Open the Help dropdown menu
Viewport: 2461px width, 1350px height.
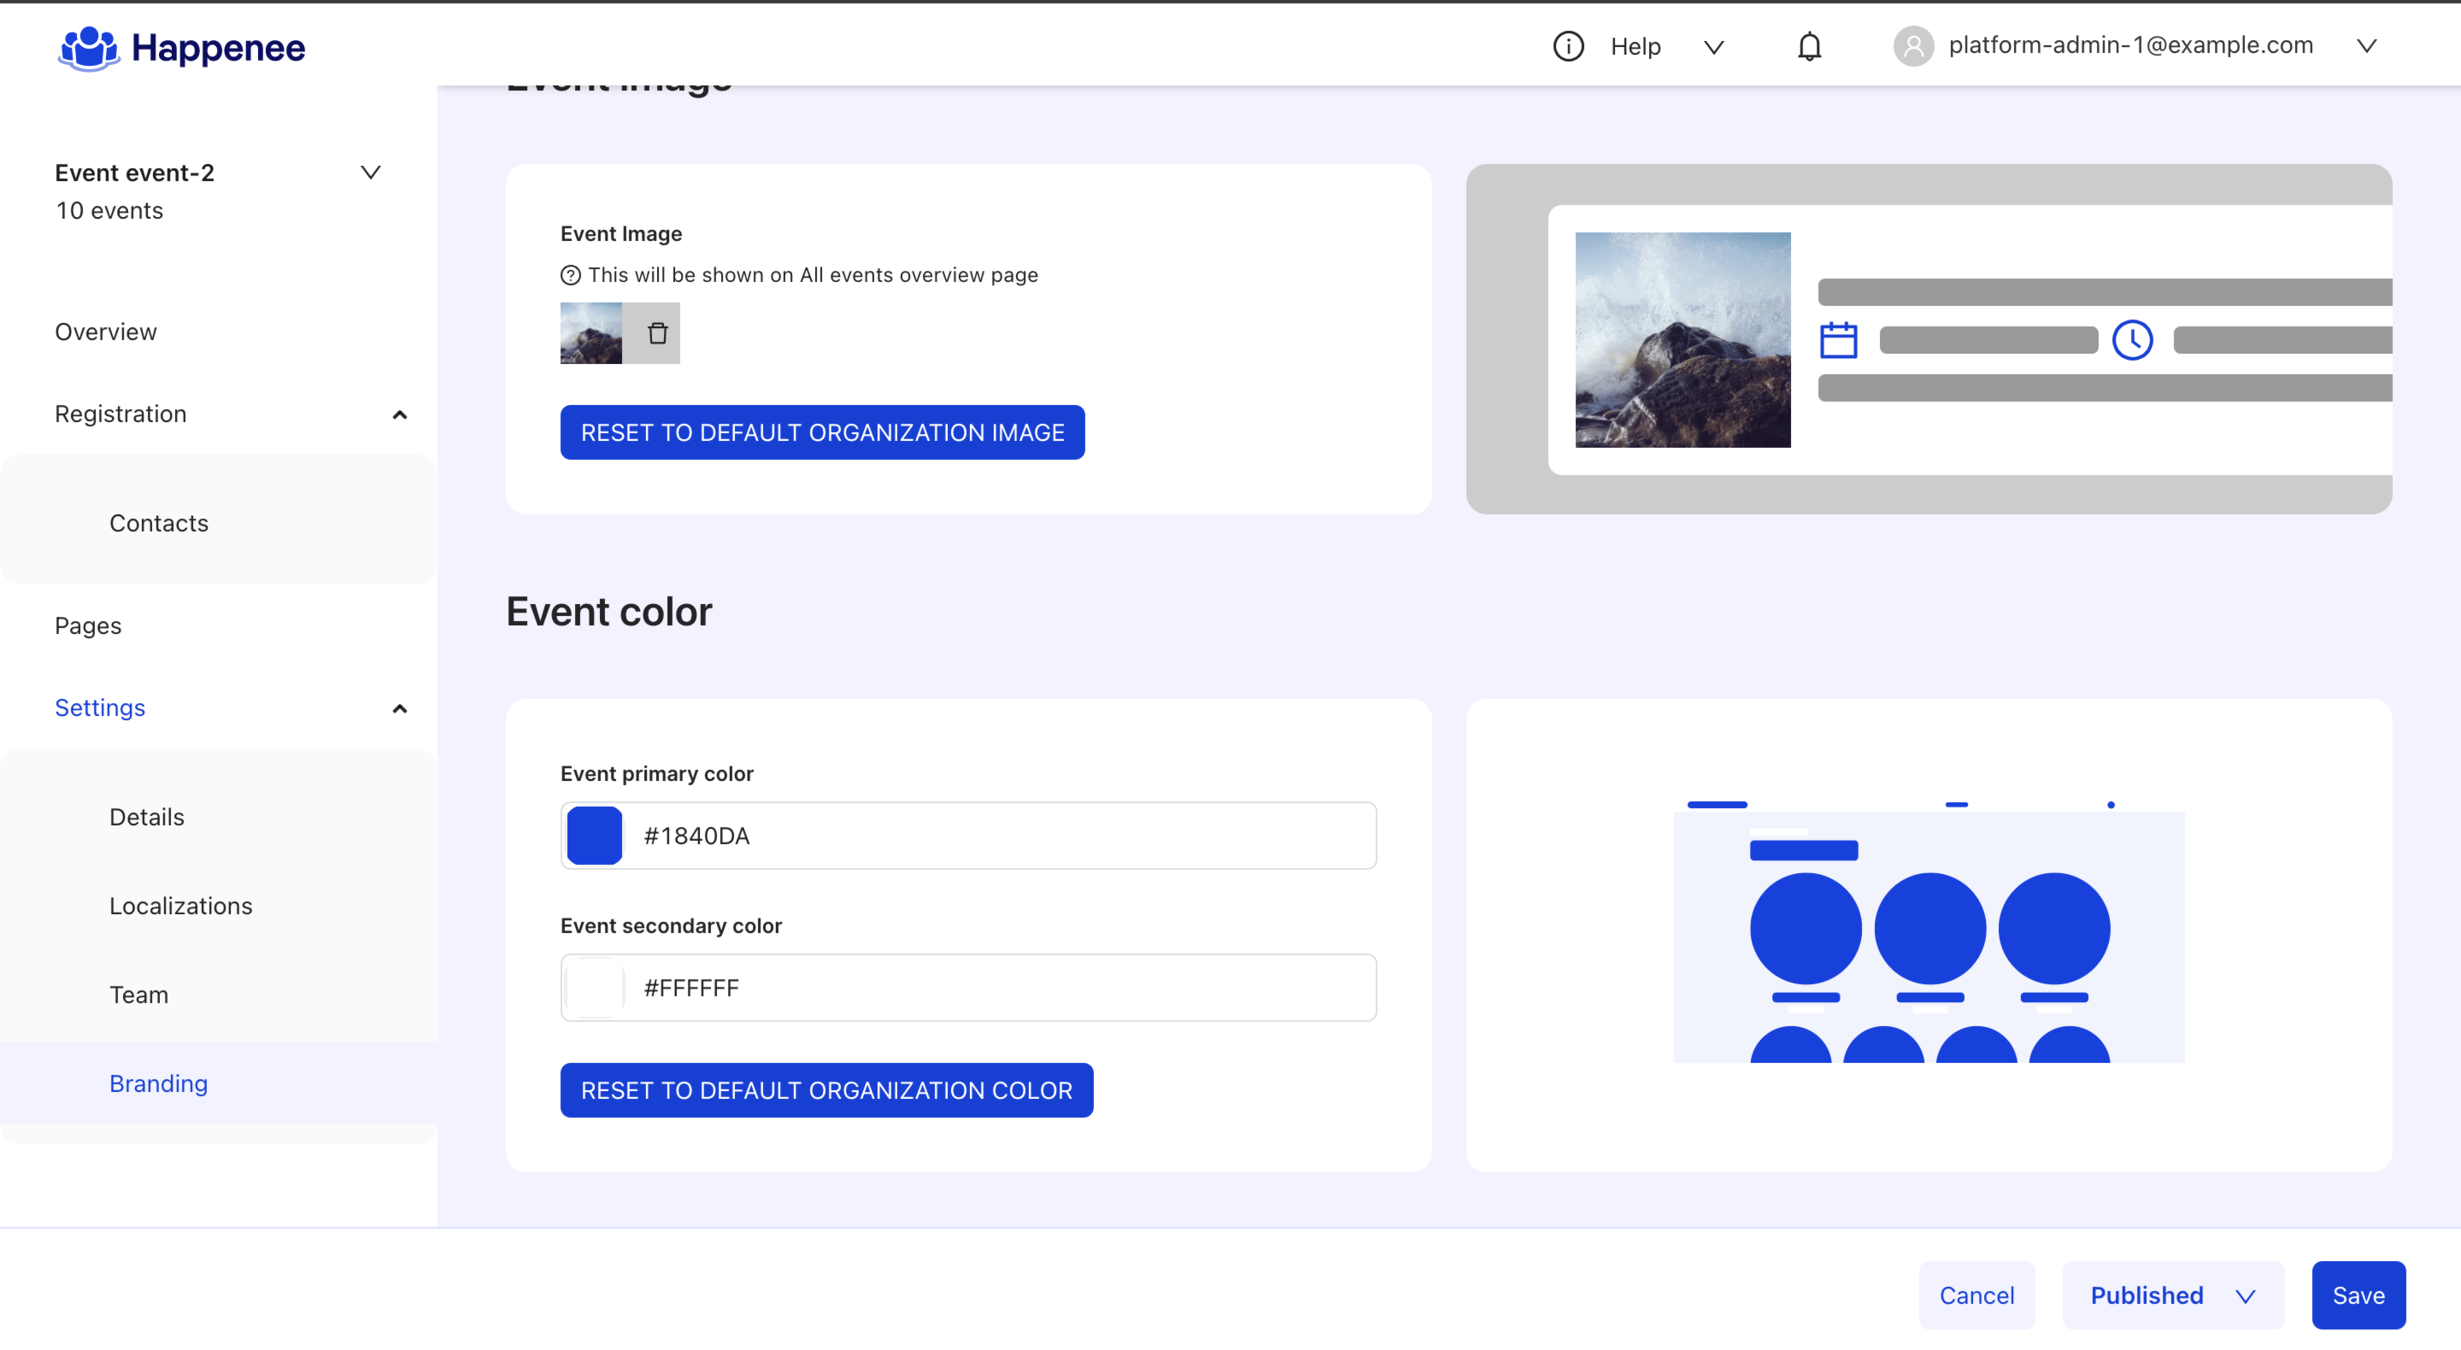(x=1713, y=47)
